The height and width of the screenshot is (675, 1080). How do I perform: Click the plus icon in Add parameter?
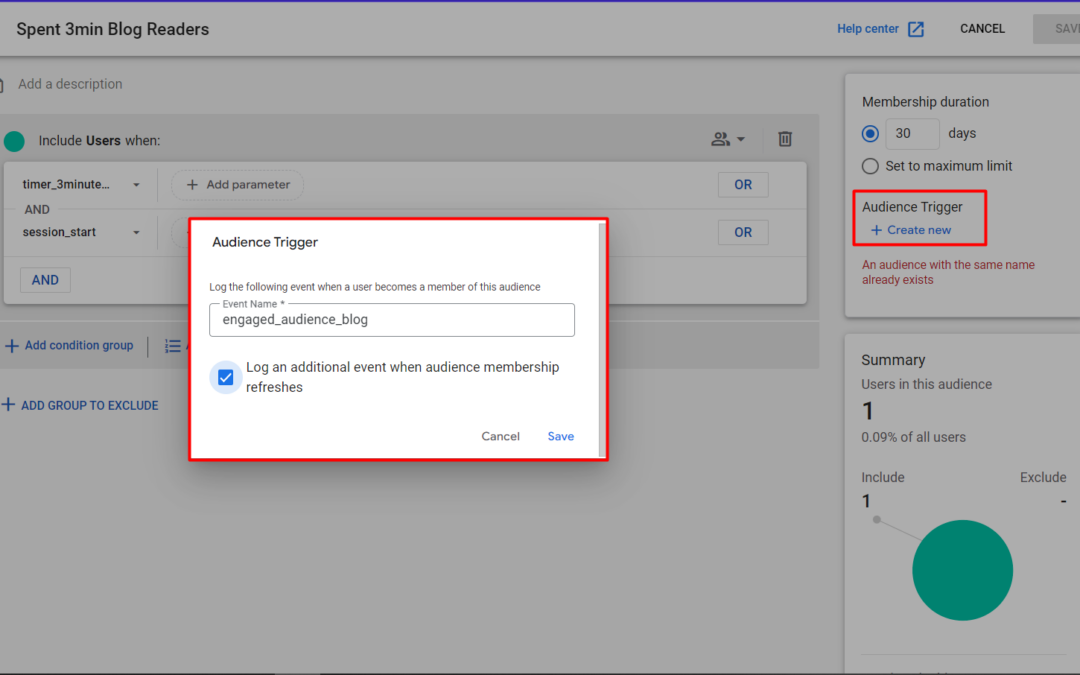[193, 185]
